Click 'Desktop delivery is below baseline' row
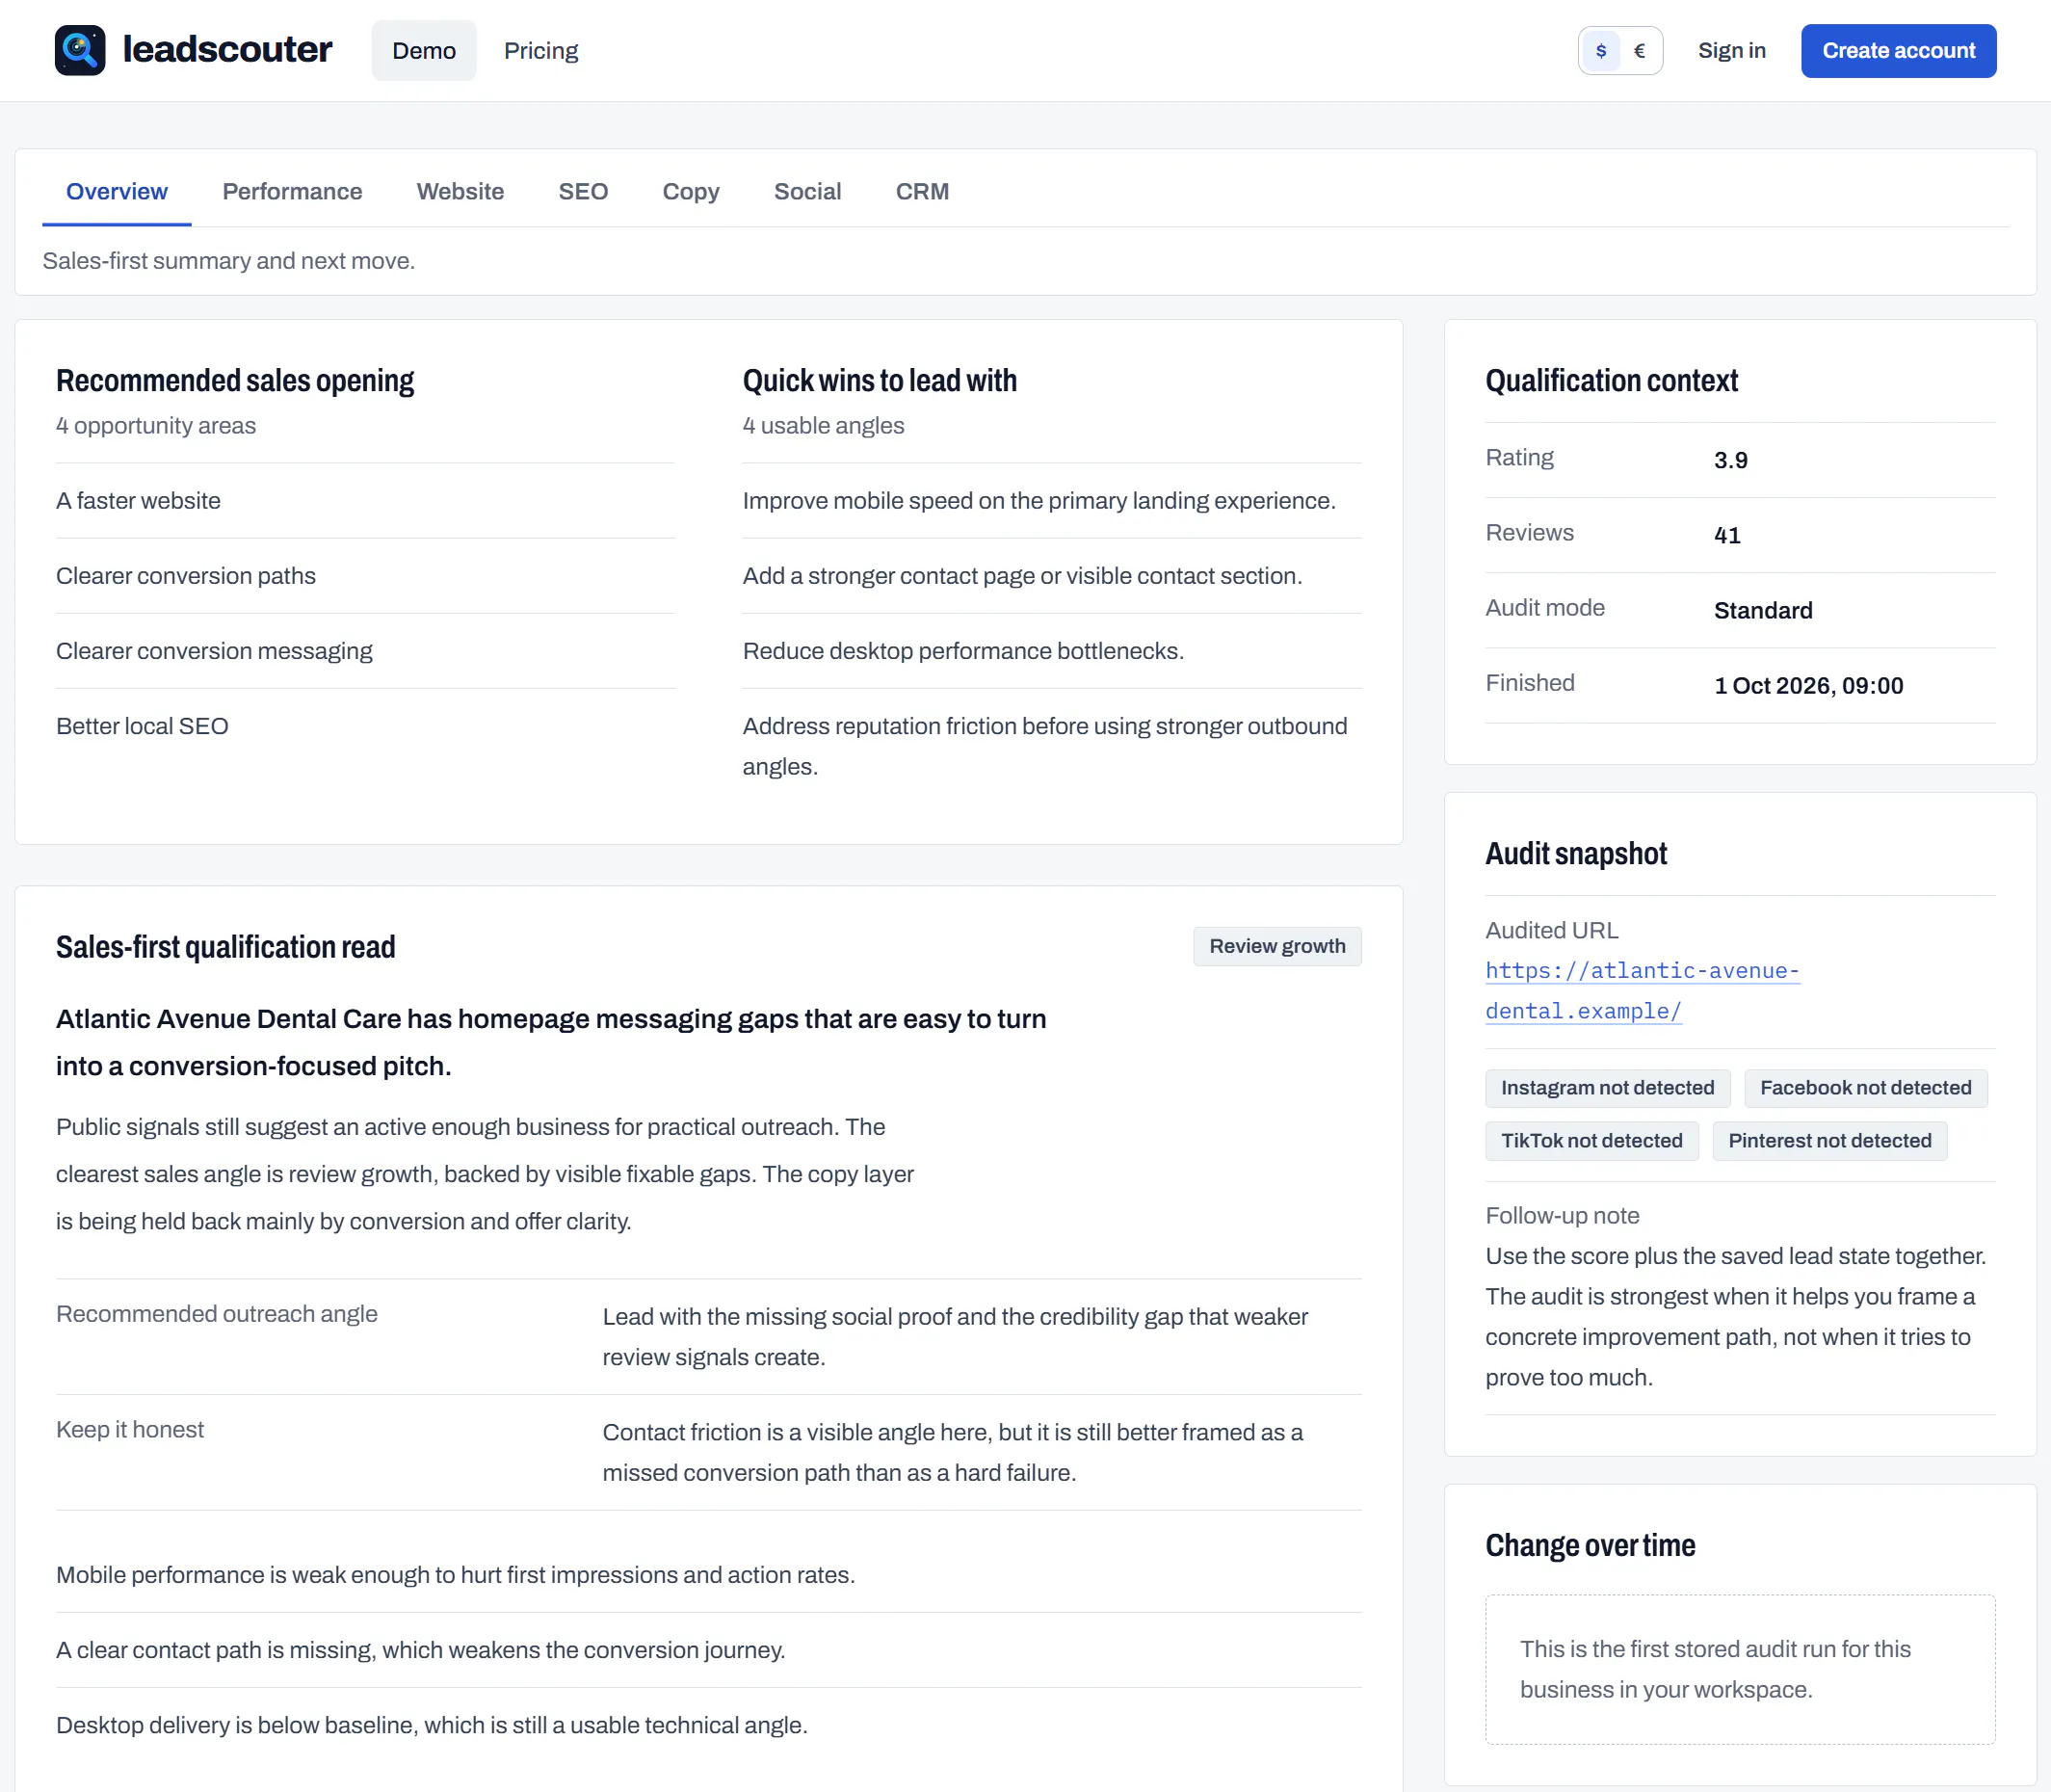Screen dimensions: 2051x1792 point(709,1725)
